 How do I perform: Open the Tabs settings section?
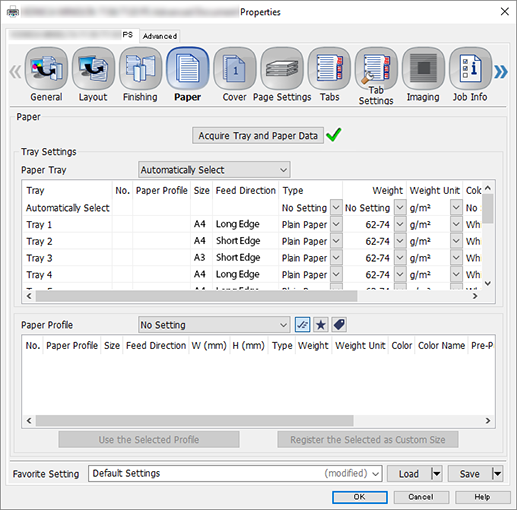pyautogui.click(x=329, y=69)
